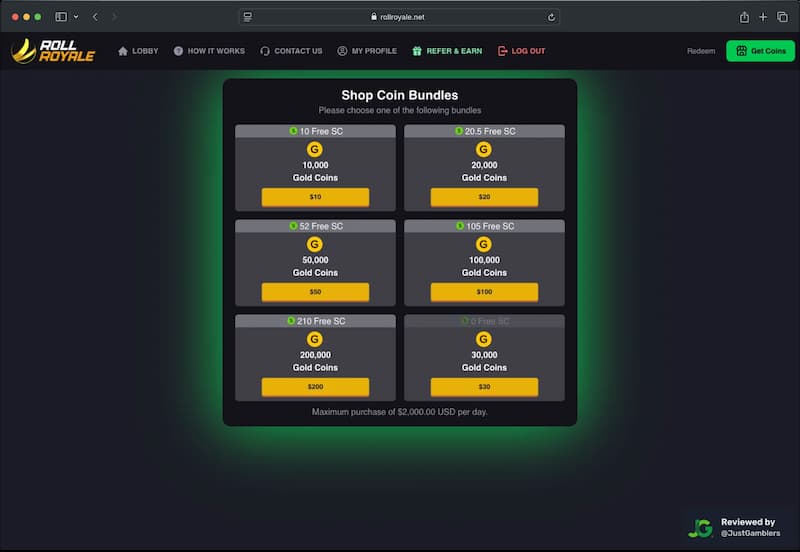Click green SC icon beside 52 Free SC
This screenshot has height=552, width=800.
pyautogui.click(x=293, y=225)
